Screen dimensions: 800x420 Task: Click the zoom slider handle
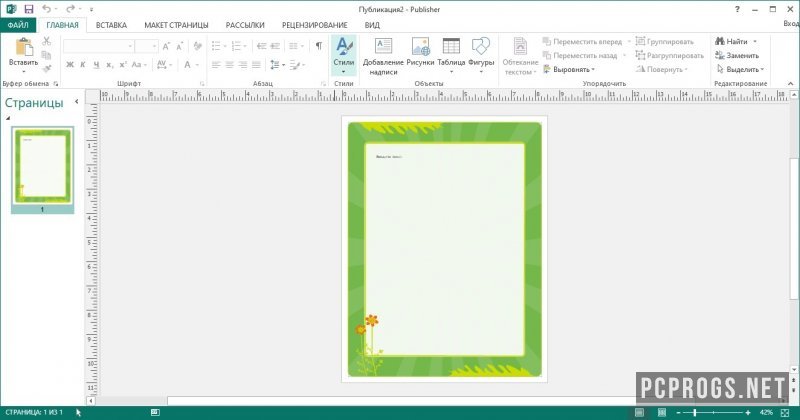695,412
